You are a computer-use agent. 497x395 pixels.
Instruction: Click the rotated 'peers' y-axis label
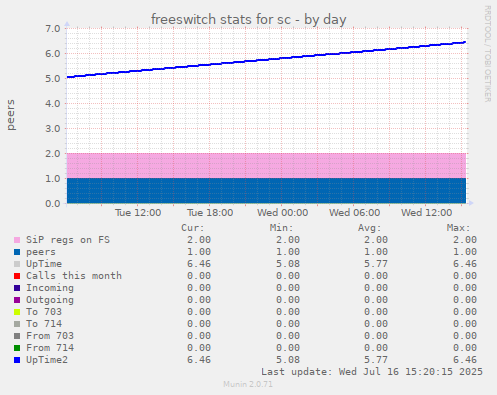coord(11,115)
